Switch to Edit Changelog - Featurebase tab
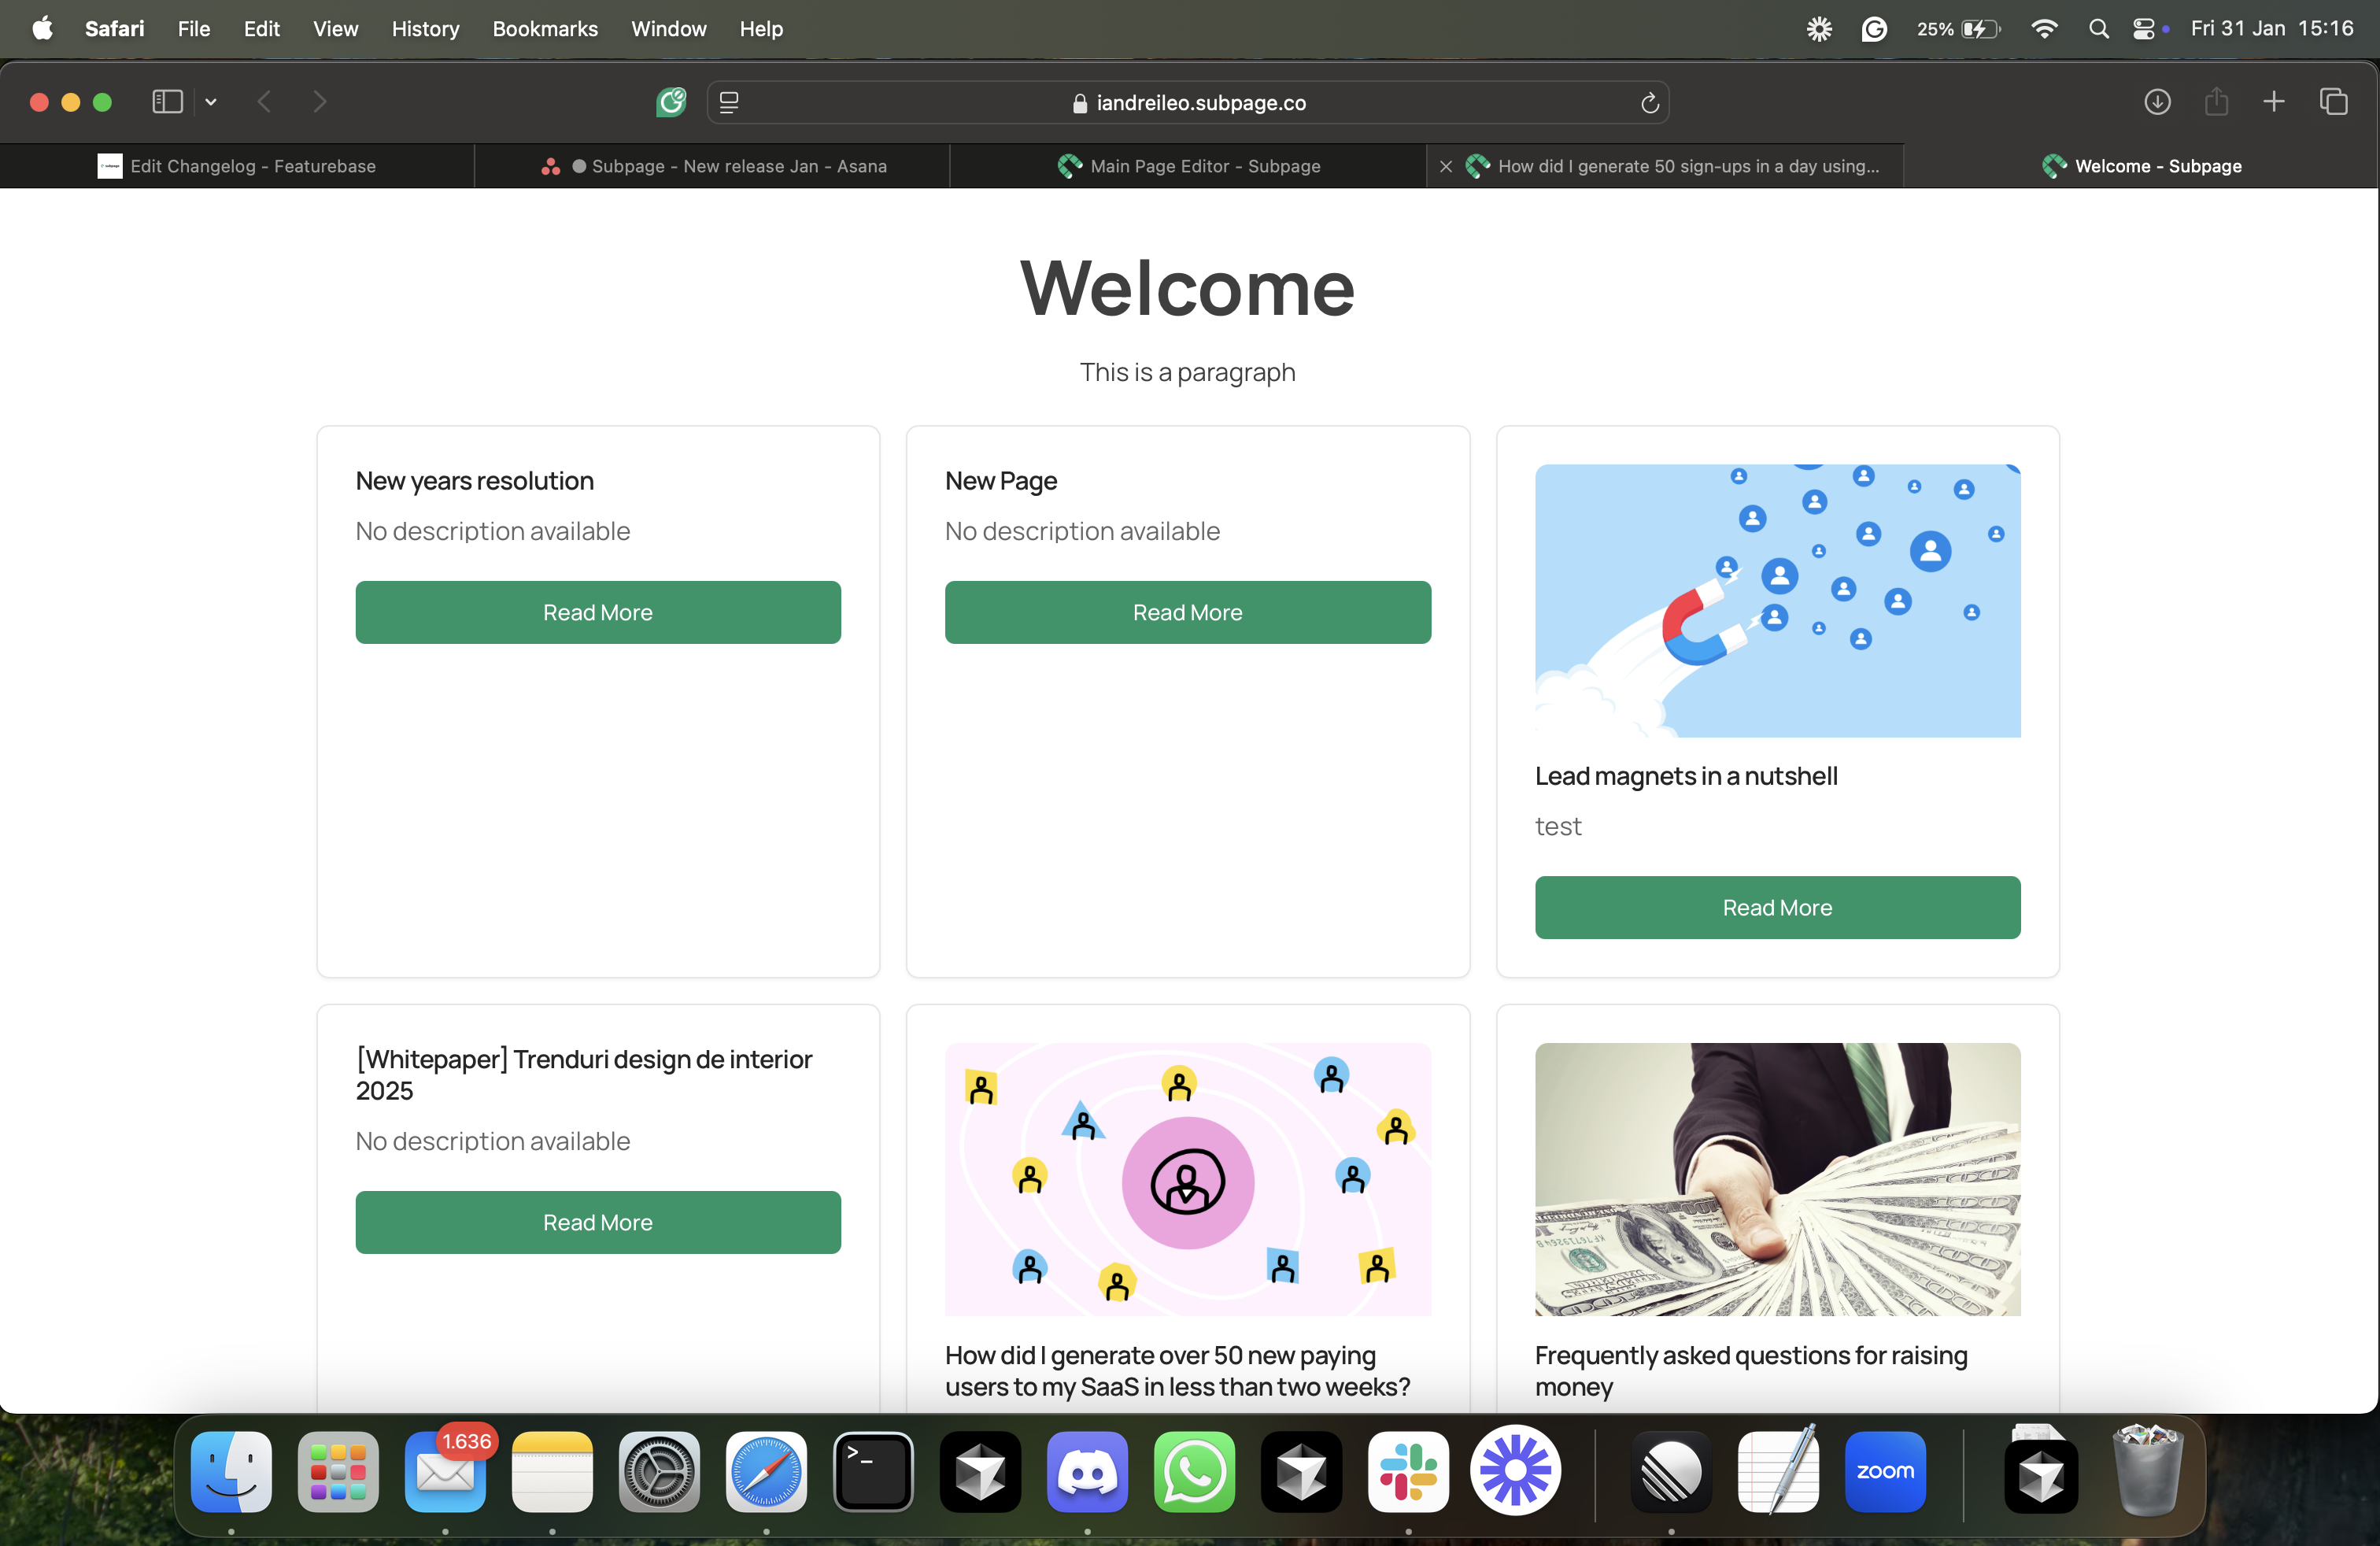 pos(237,166)
